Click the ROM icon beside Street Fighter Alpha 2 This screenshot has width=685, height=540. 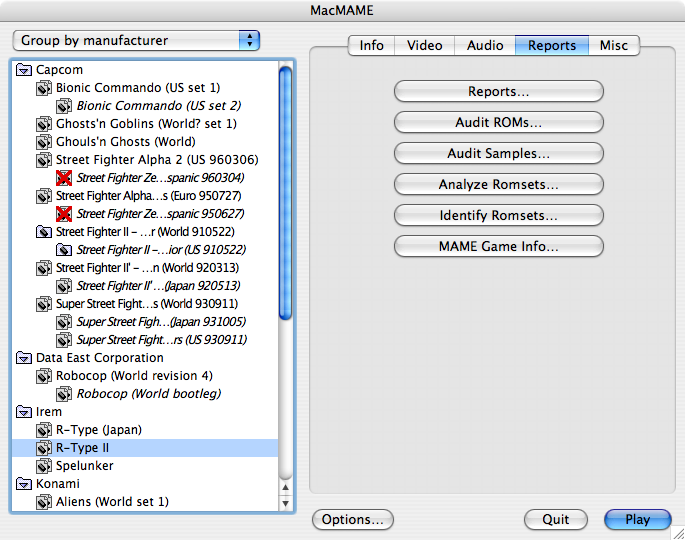44,160
